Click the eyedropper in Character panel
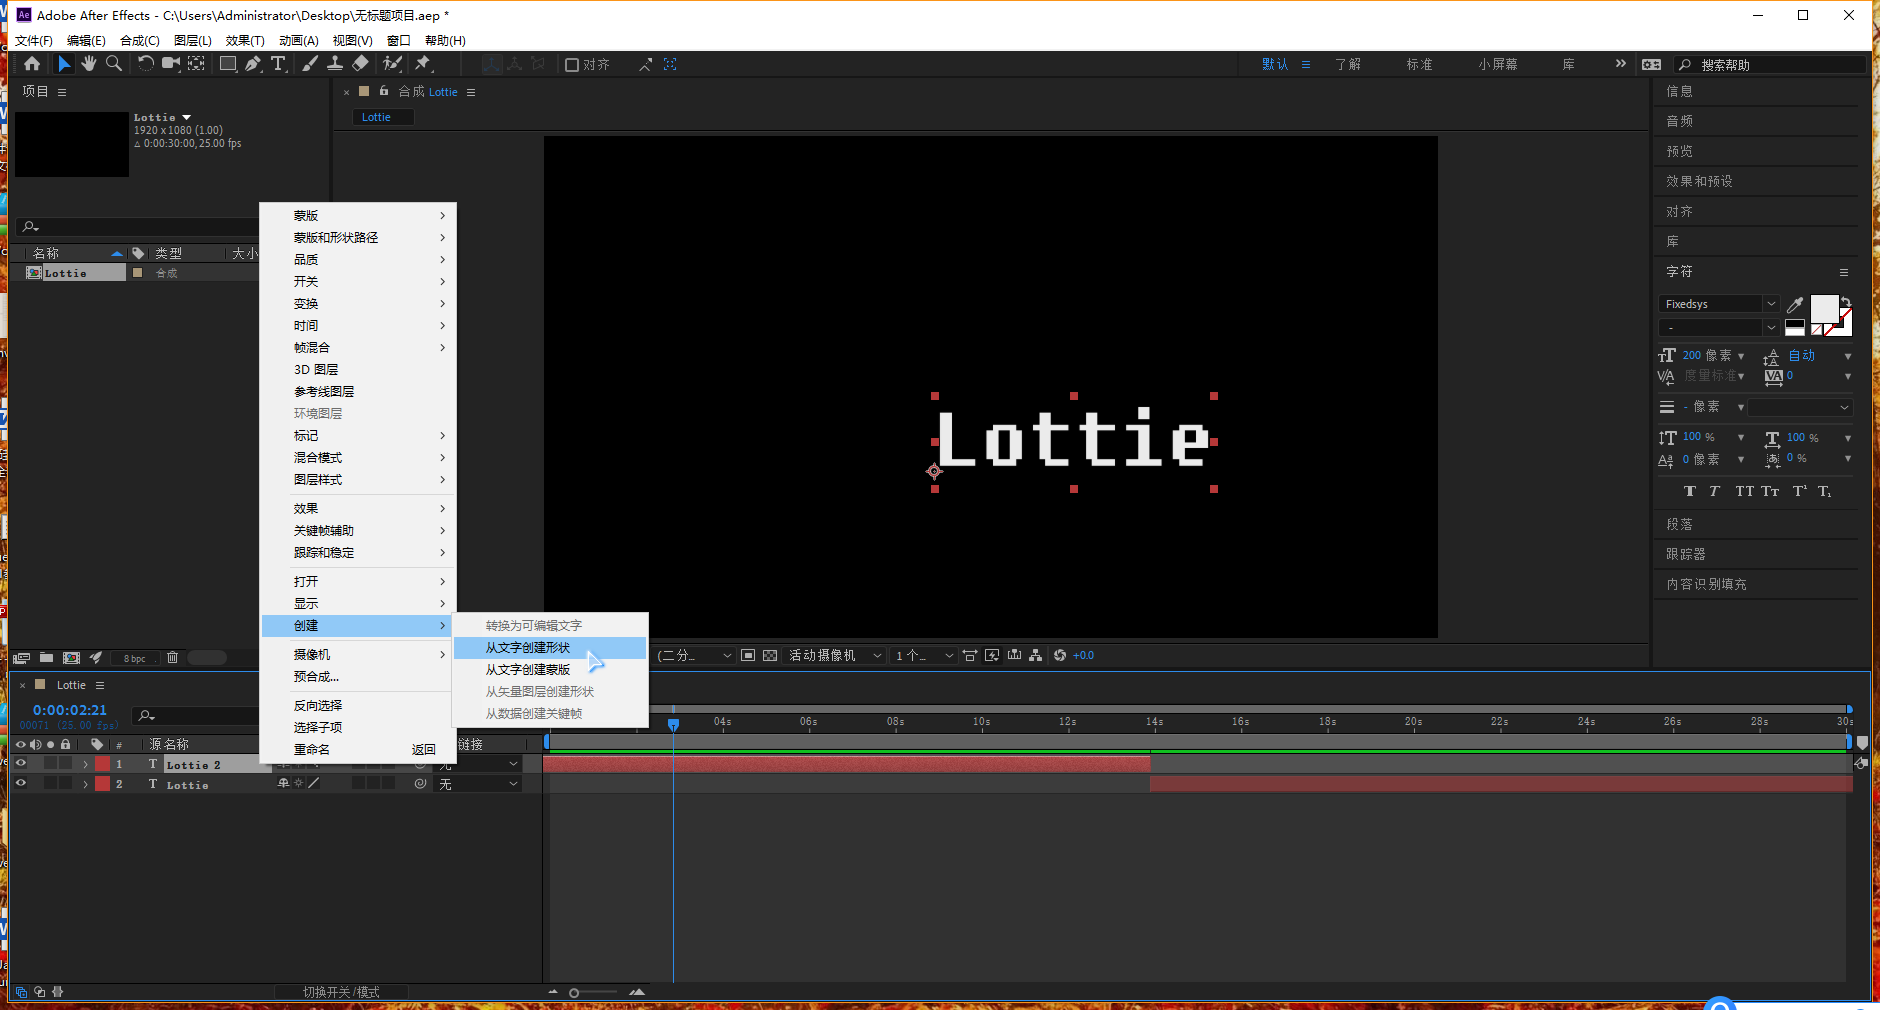The image size is (1880, 1010). click(x=1796, y=305)
